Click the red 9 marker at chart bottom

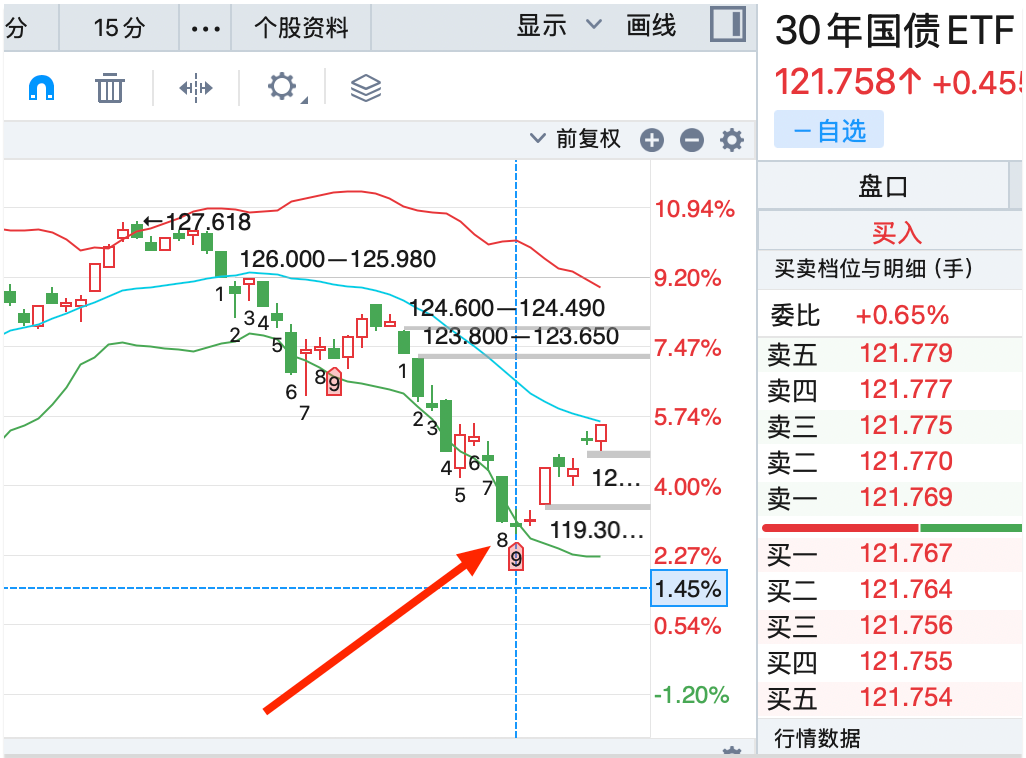(x=516, y=557)
